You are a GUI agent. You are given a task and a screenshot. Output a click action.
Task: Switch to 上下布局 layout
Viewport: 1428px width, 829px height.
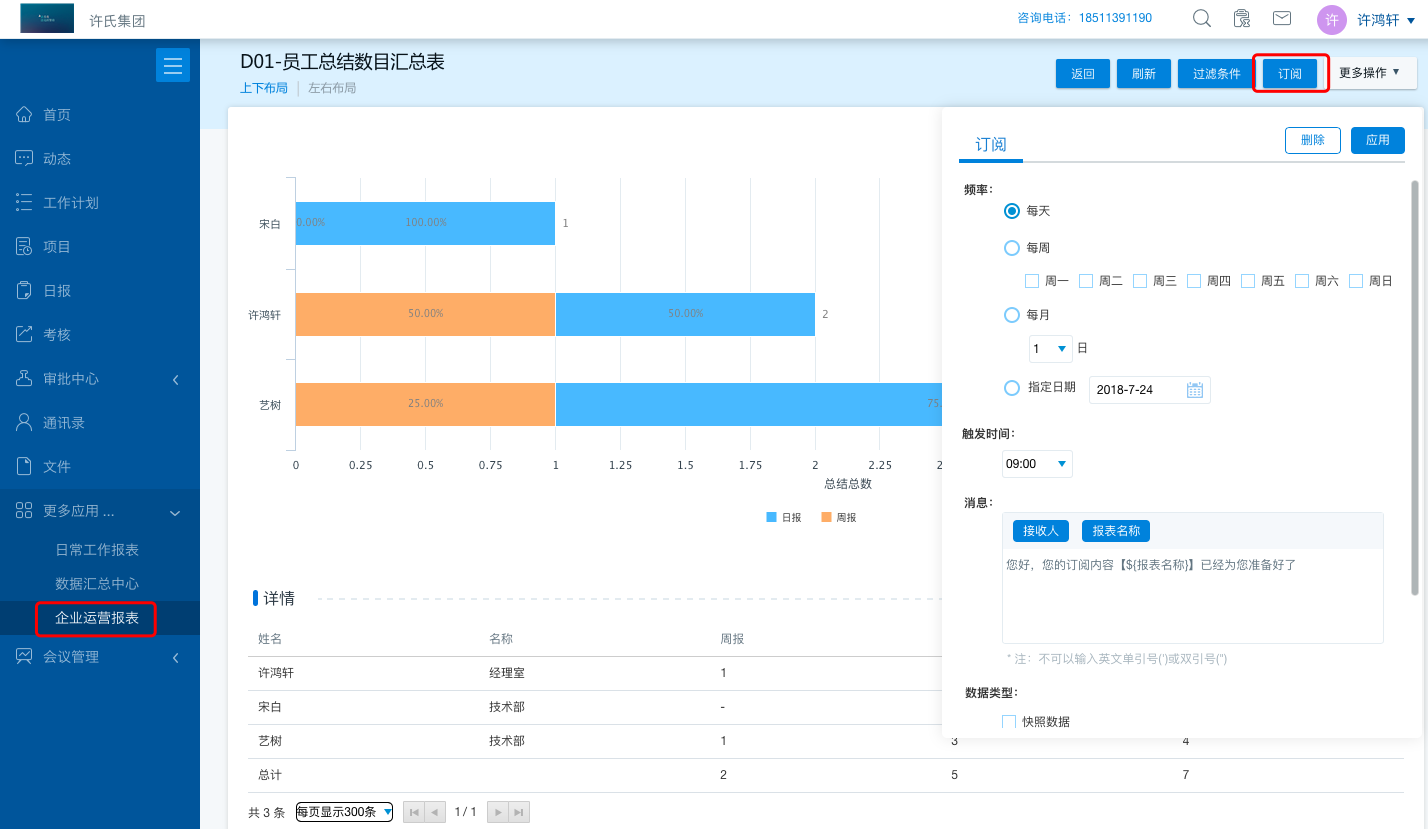click(x=264, y=88)
